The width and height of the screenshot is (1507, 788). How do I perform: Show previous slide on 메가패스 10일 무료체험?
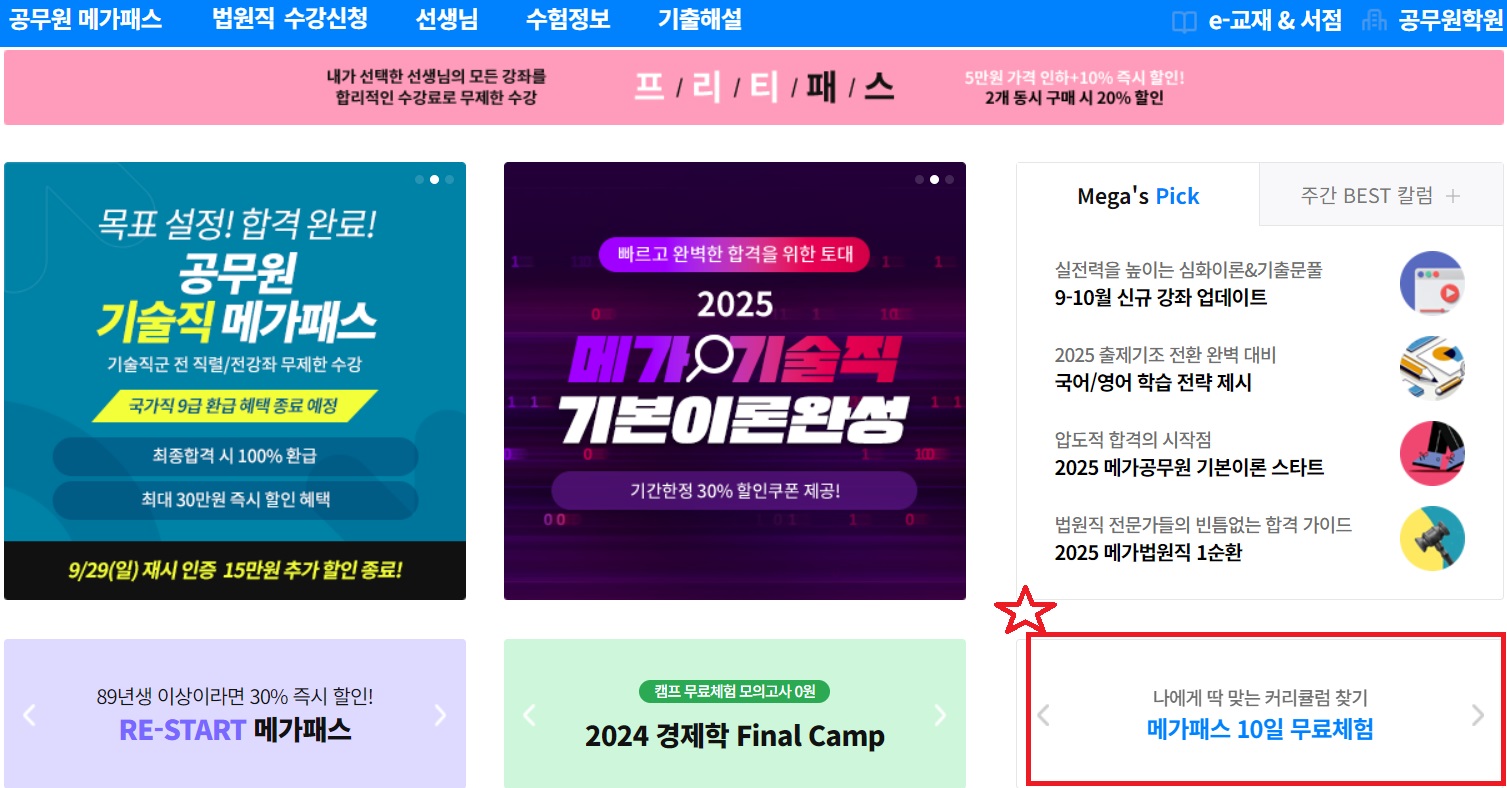click(x=1043, y=715)
